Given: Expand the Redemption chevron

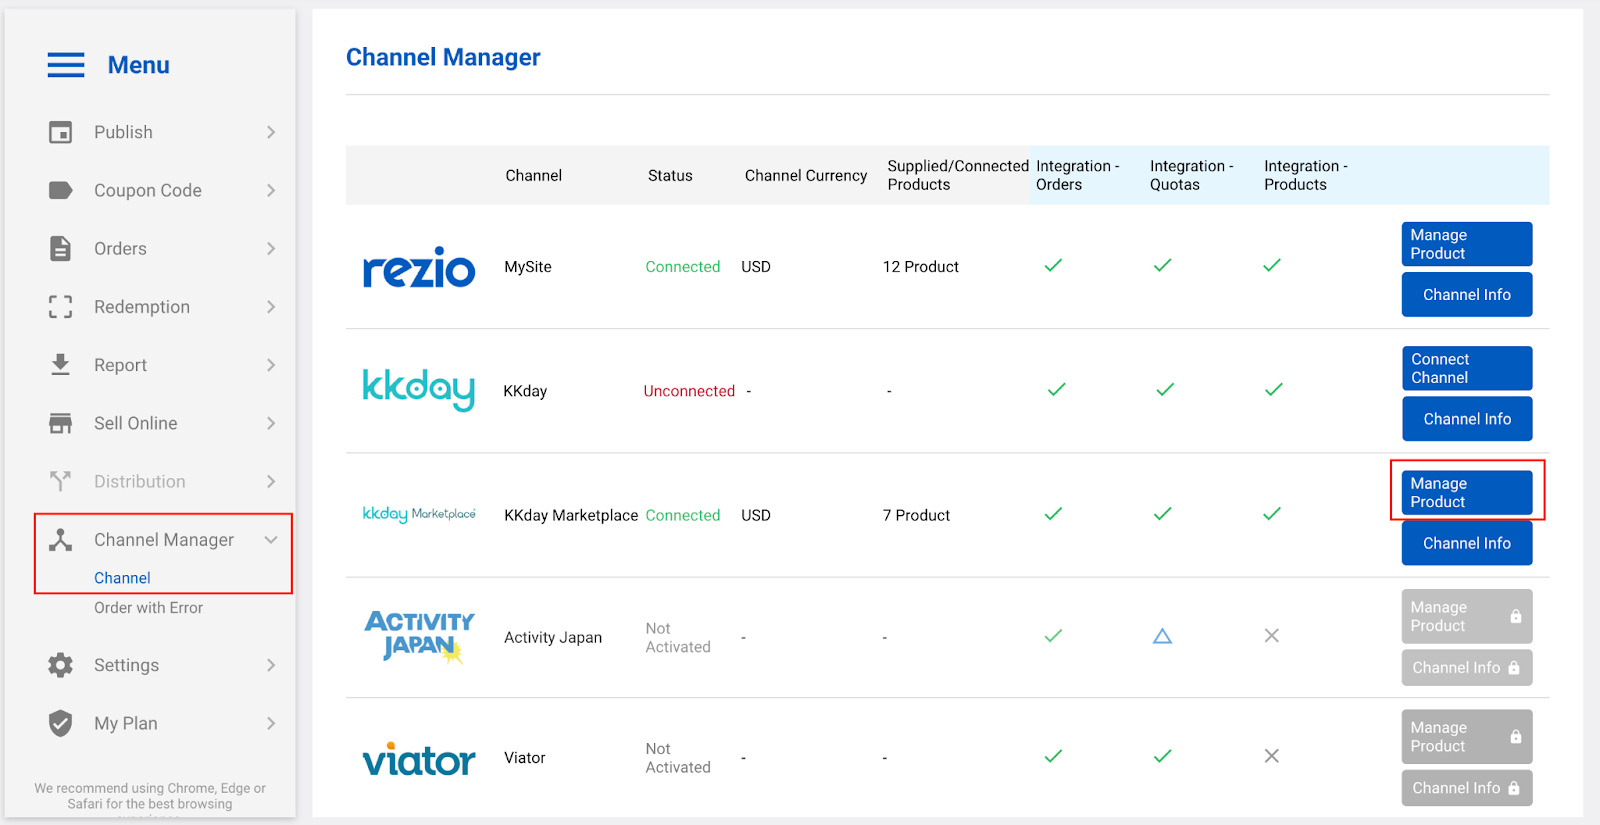Looking at the screenshot, I should coord(271,307).
